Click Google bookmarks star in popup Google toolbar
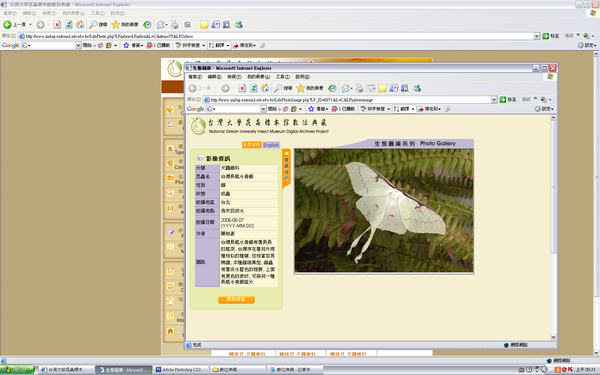The width and height of the screenshot is (600, 375). pos(311,109)
